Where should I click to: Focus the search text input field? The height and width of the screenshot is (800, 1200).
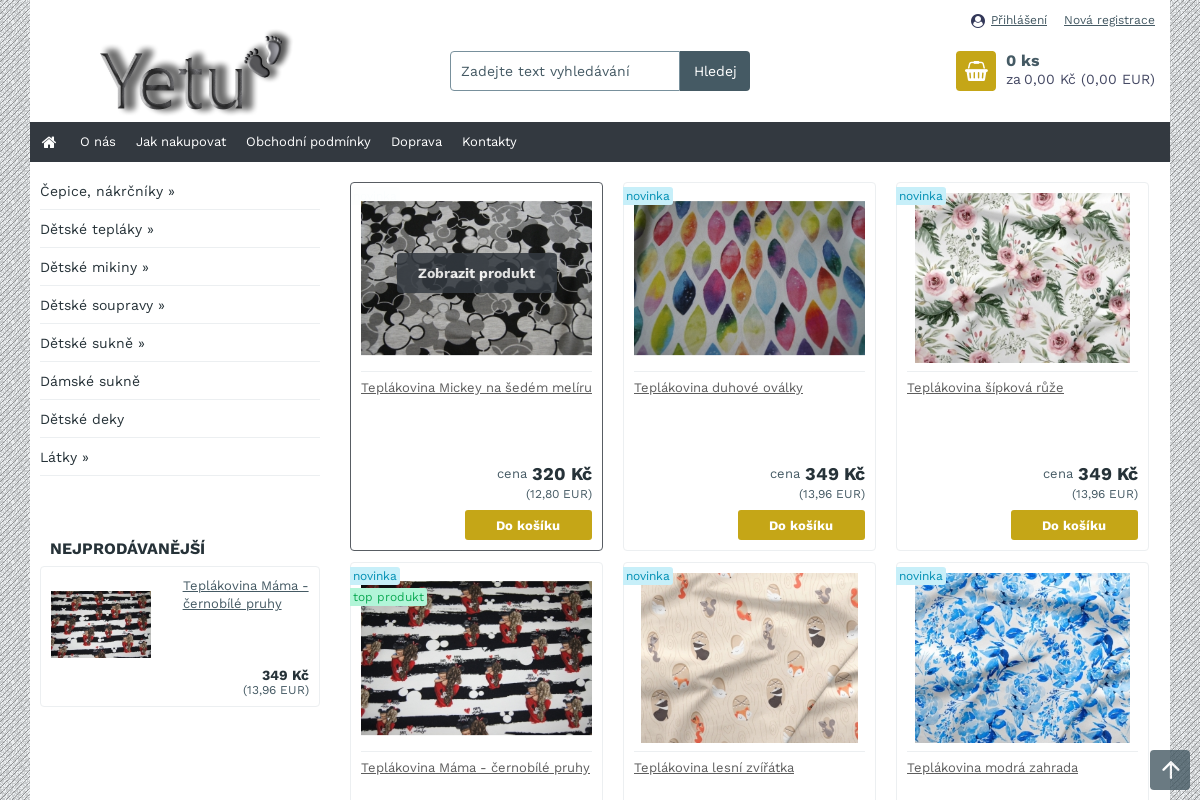coord(565,71)
